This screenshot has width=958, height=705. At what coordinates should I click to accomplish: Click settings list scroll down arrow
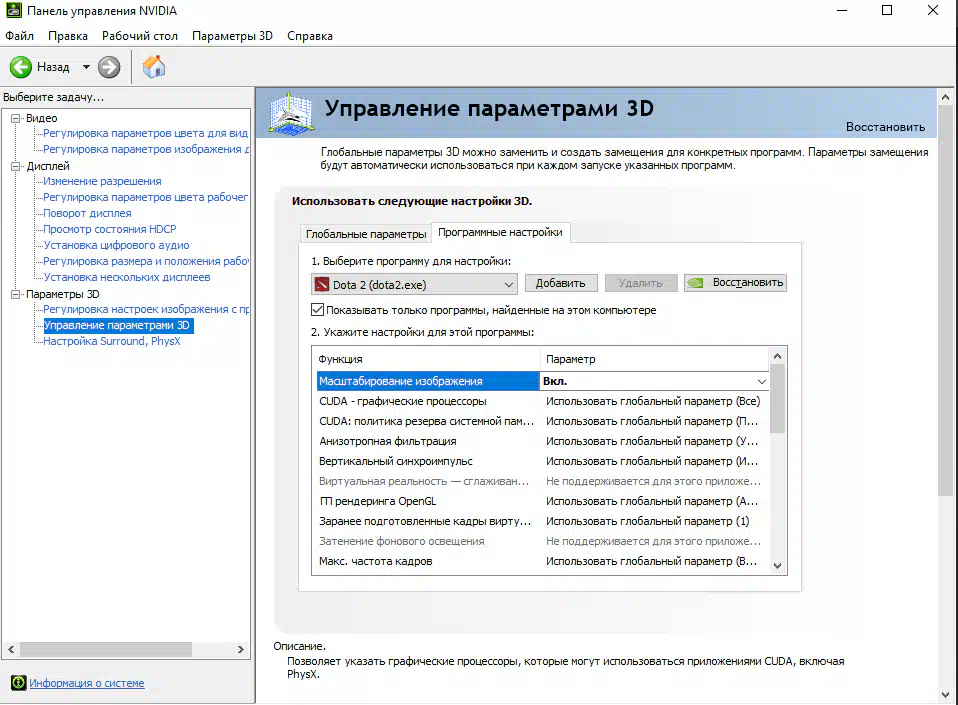(x=778, y=566)
